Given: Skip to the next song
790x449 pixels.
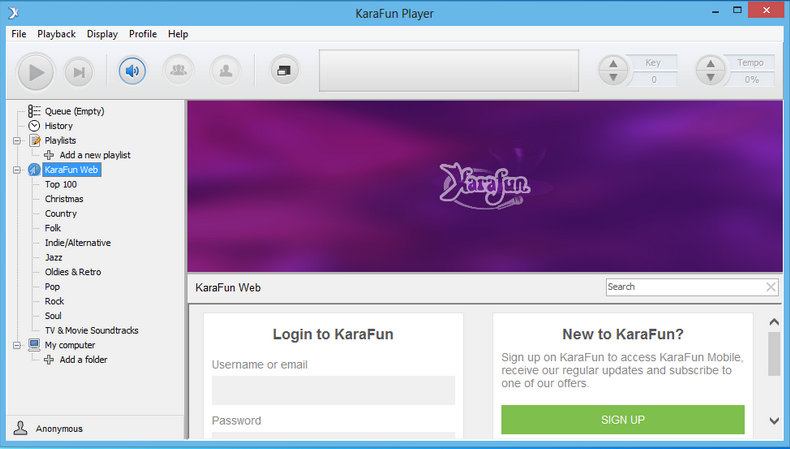Looking at the screenshot, I should [x=79, y=72].
